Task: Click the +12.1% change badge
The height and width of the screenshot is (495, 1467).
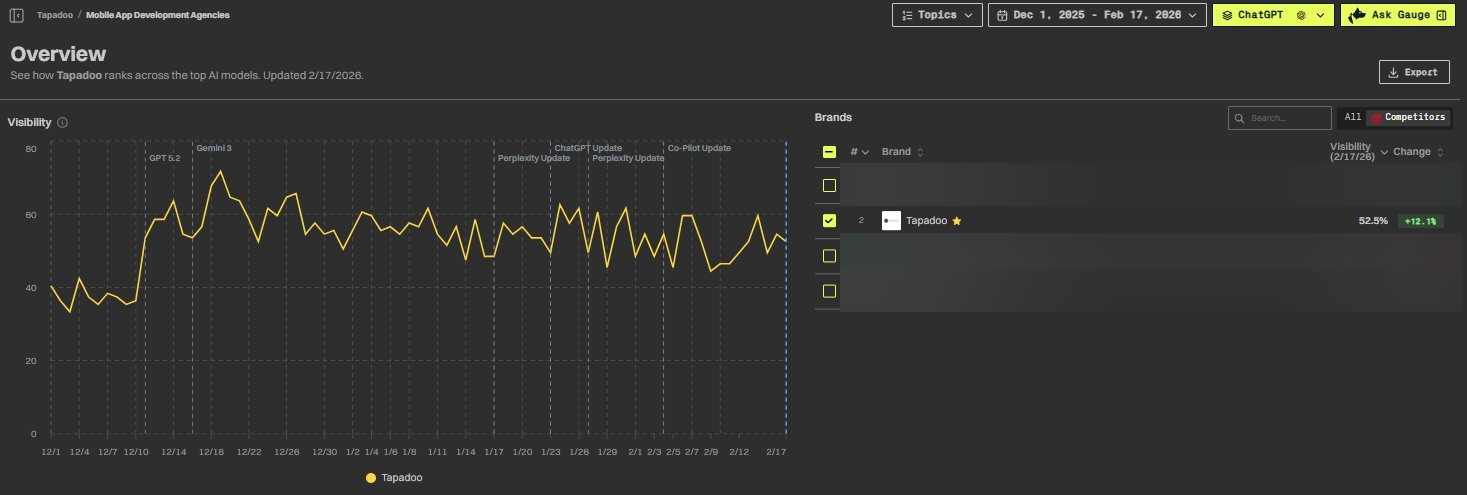Action: click(x=1421, y=221)
